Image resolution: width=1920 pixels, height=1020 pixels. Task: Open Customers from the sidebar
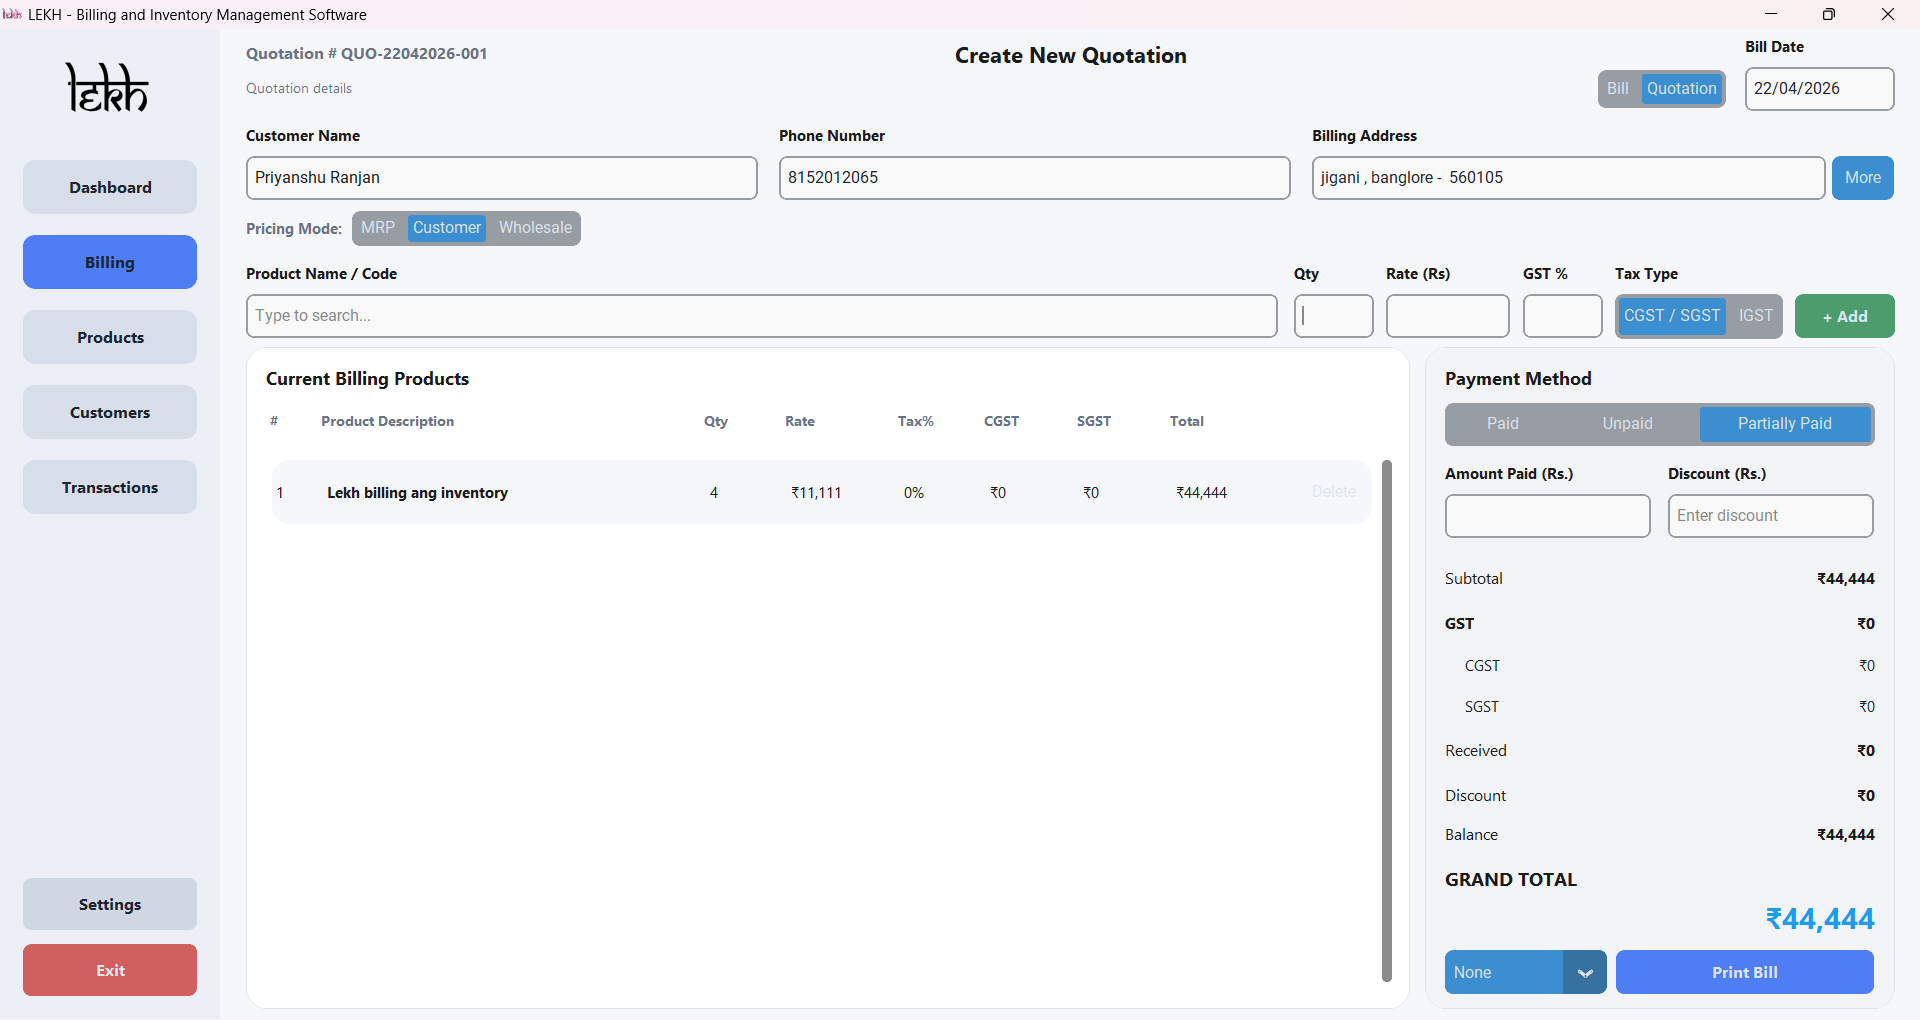[110, 412]
